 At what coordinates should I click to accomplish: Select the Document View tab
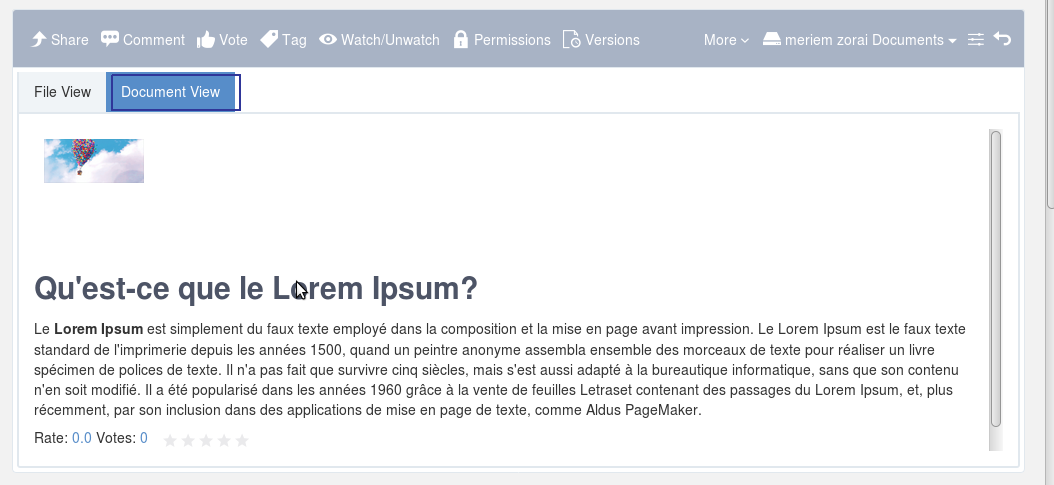pyautogui.click(x=171, y=92)
